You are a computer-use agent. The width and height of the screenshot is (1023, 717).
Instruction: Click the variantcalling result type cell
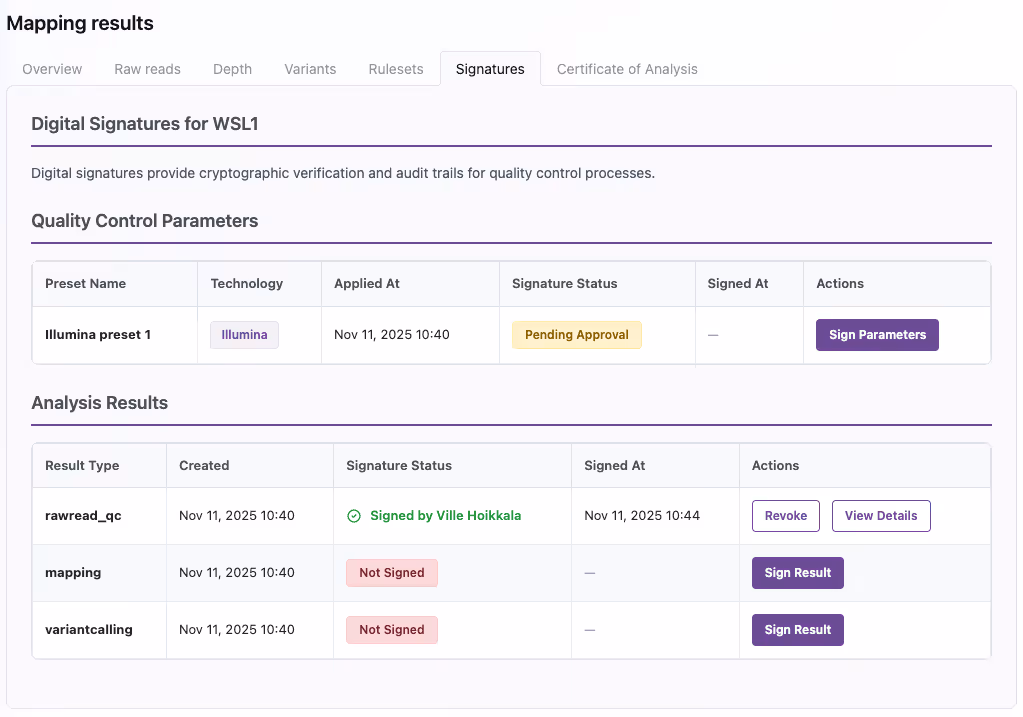pyautogui.click(x=100, y=630)
